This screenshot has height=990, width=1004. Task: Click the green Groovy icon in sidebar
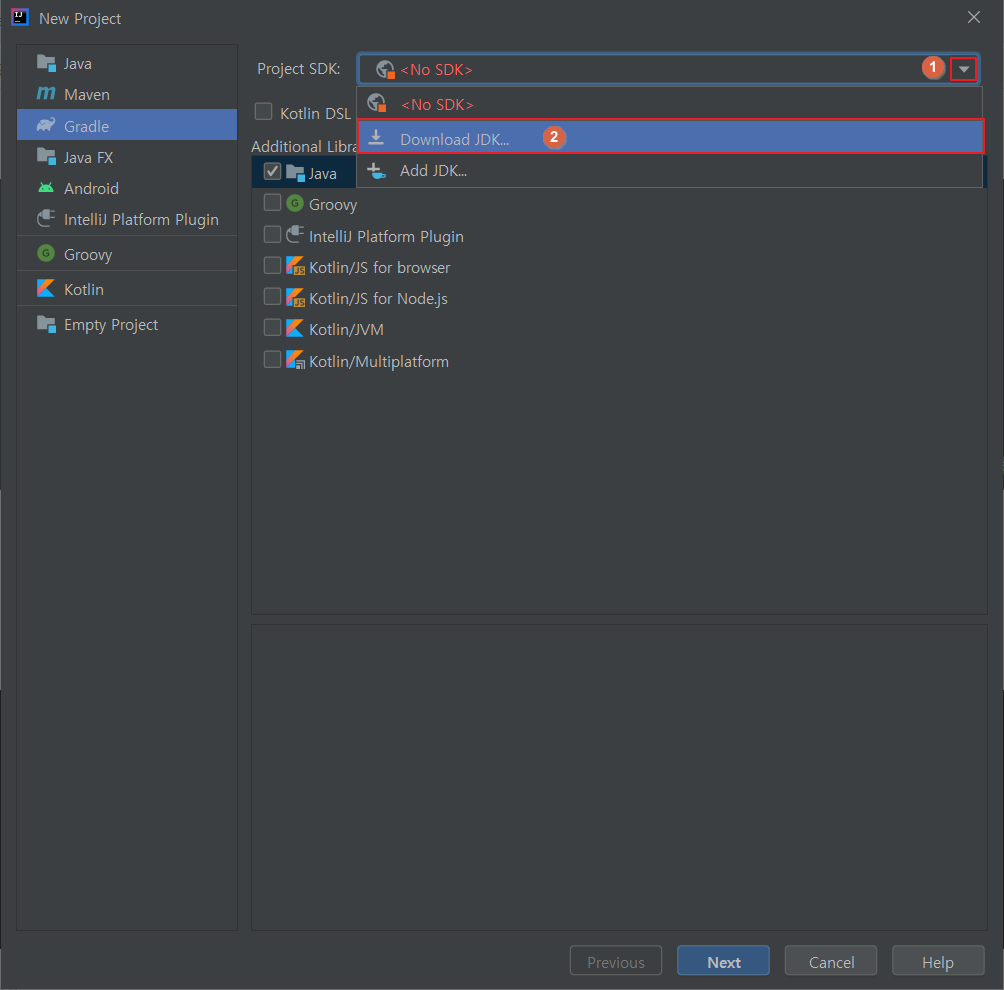coord(46,254)
